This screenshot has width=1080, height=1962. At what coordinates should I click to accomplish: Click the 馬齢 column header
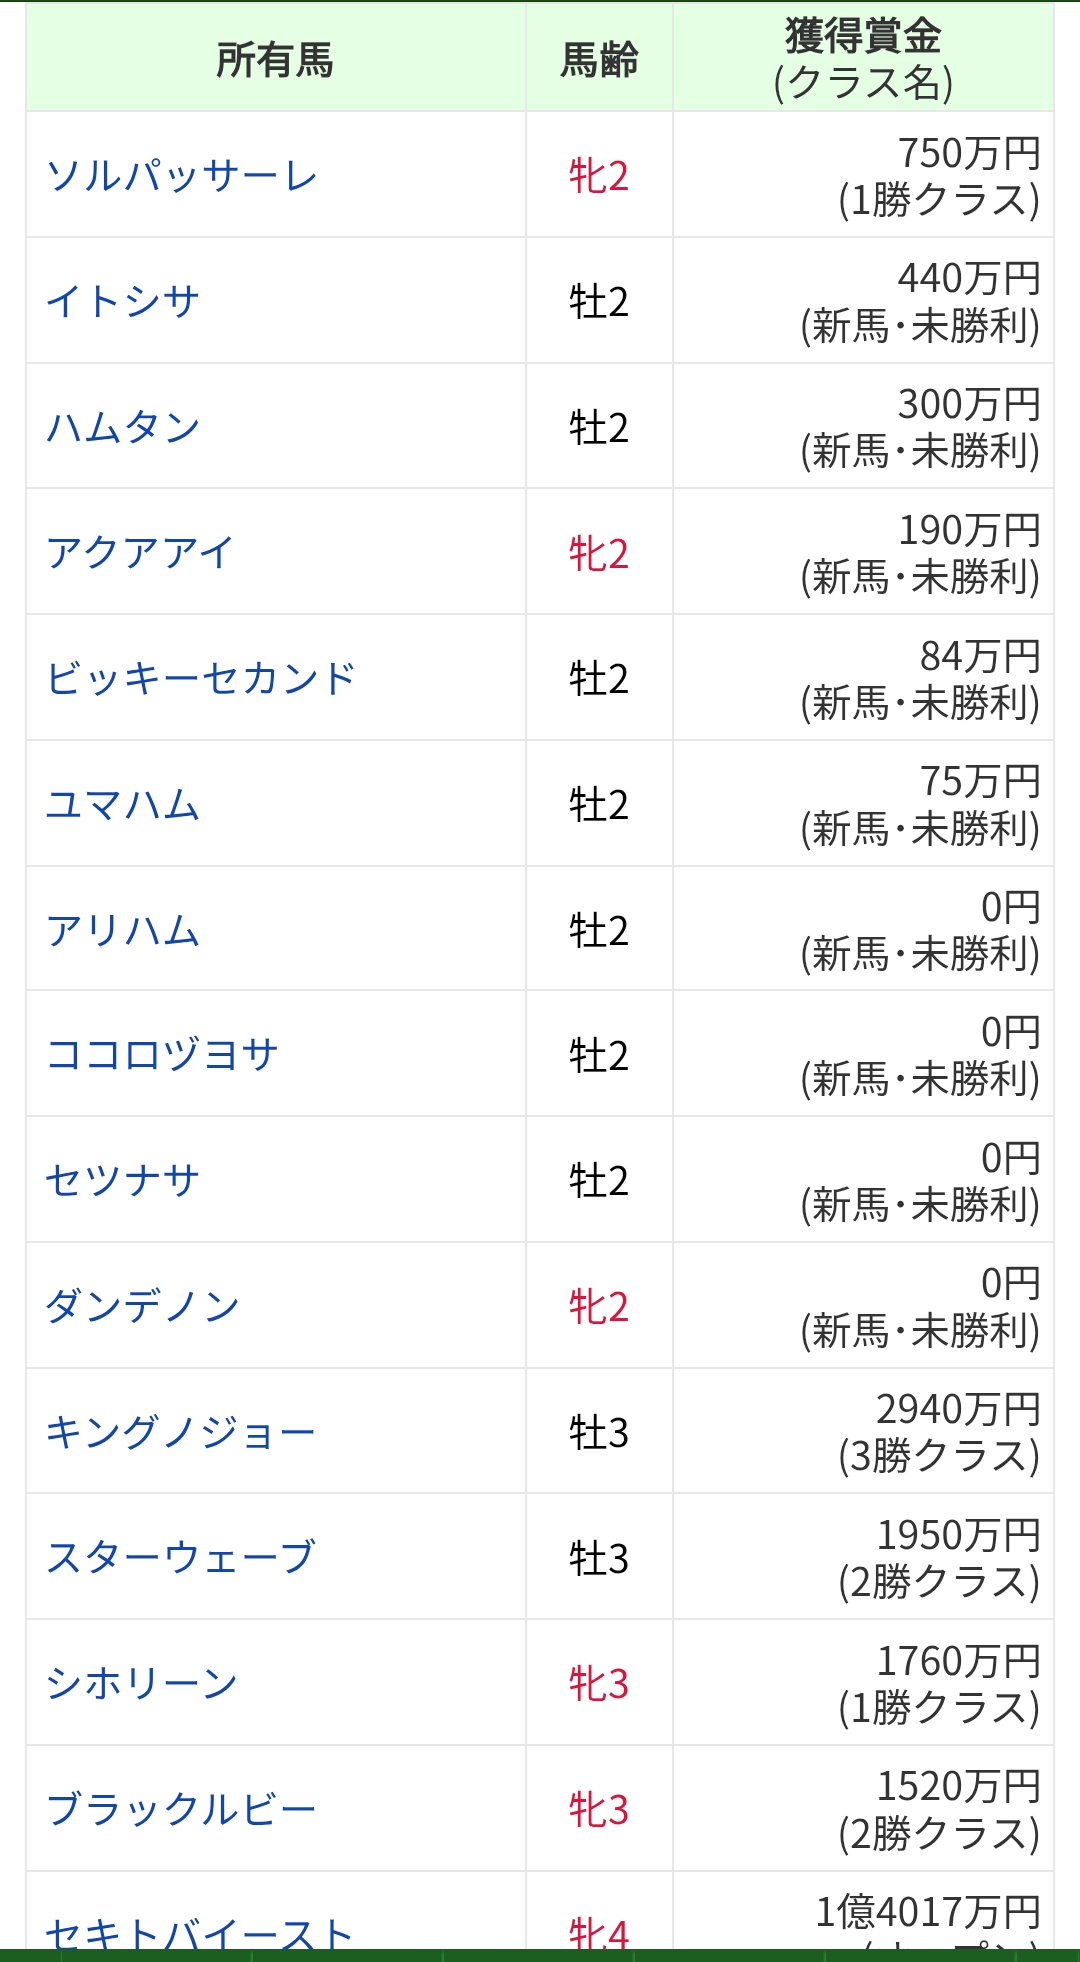[599, 60]
